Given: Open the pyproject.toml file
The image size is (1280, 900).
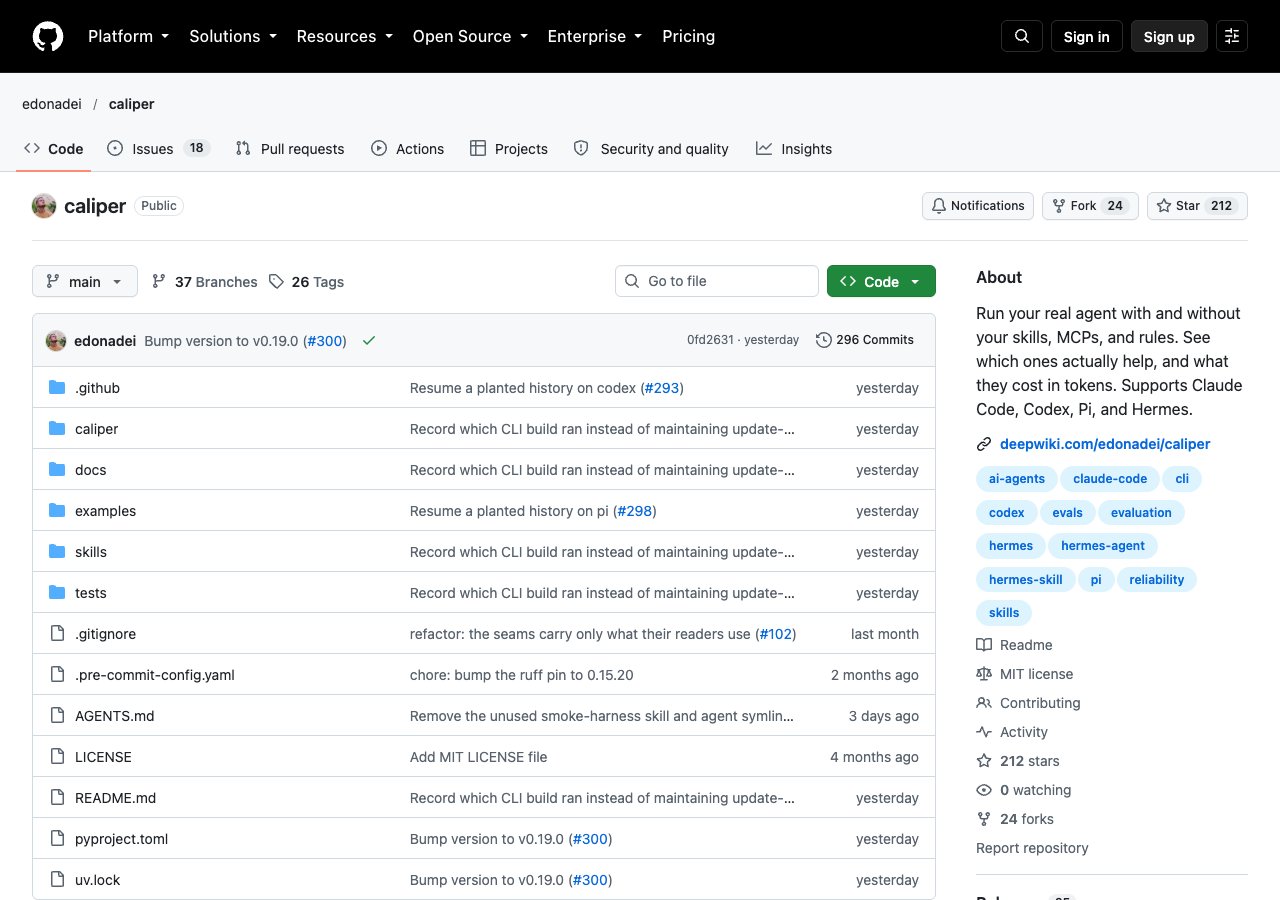Looking at the screenshot, I should [122, 839].
